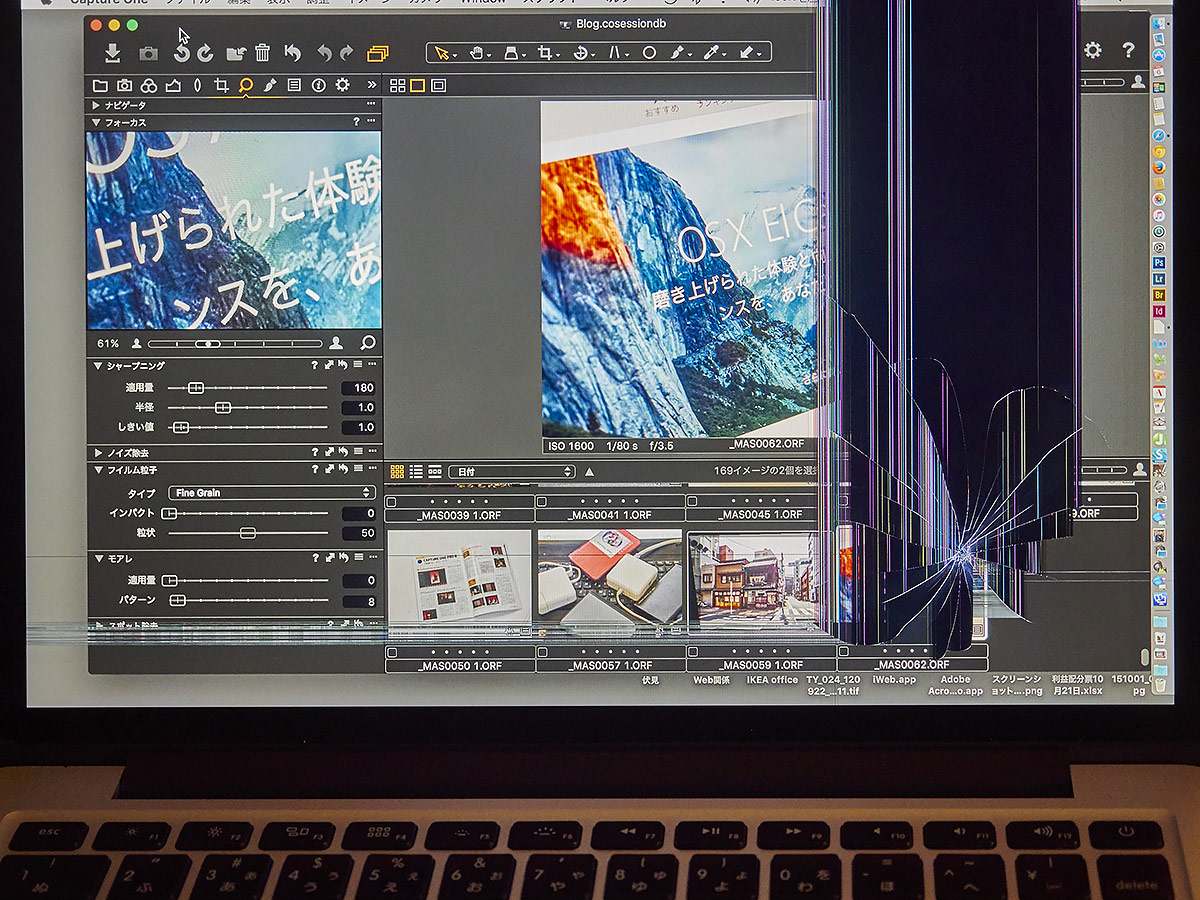Click the camera Capture icon in toolbar

[x=148, y=53]
